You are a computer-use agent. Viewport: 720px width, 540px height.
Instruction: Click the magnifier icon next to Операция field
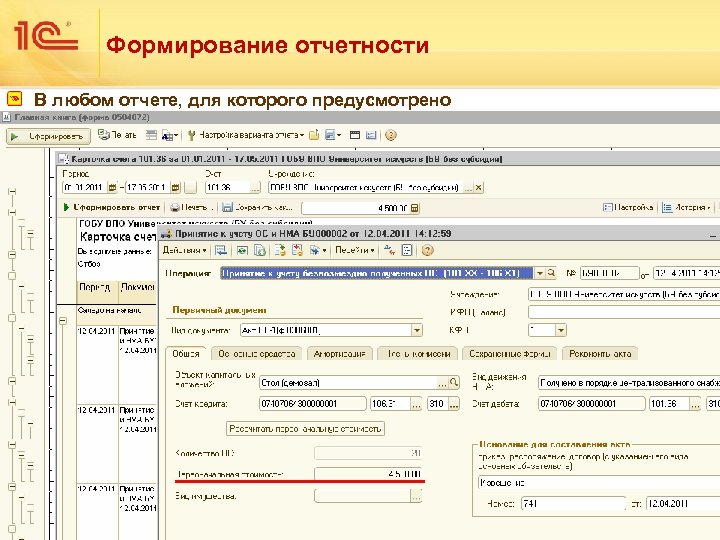coord(551,273)
